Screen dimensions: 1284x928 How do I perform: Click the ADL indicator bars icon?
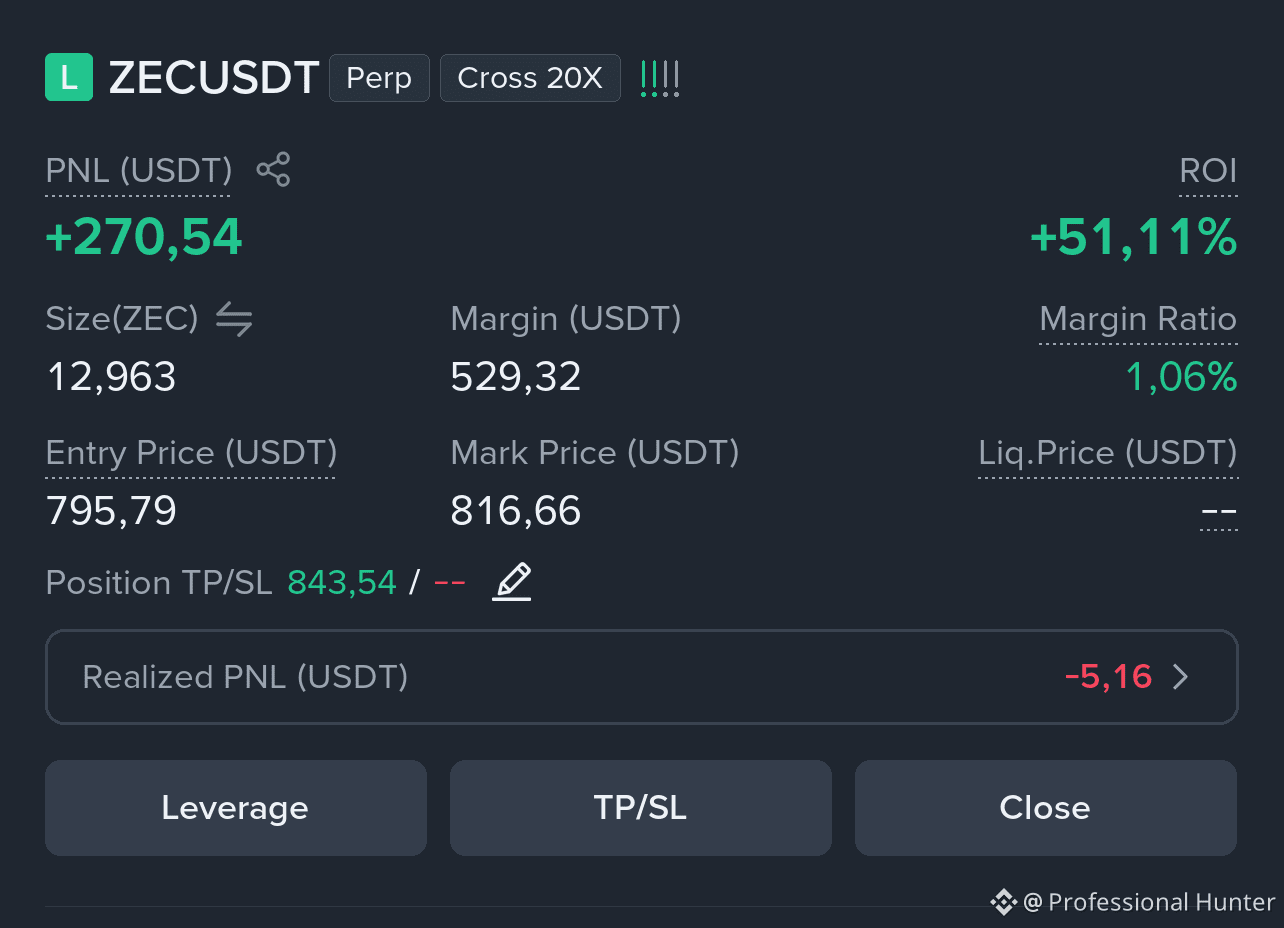(x=660, y=78)
